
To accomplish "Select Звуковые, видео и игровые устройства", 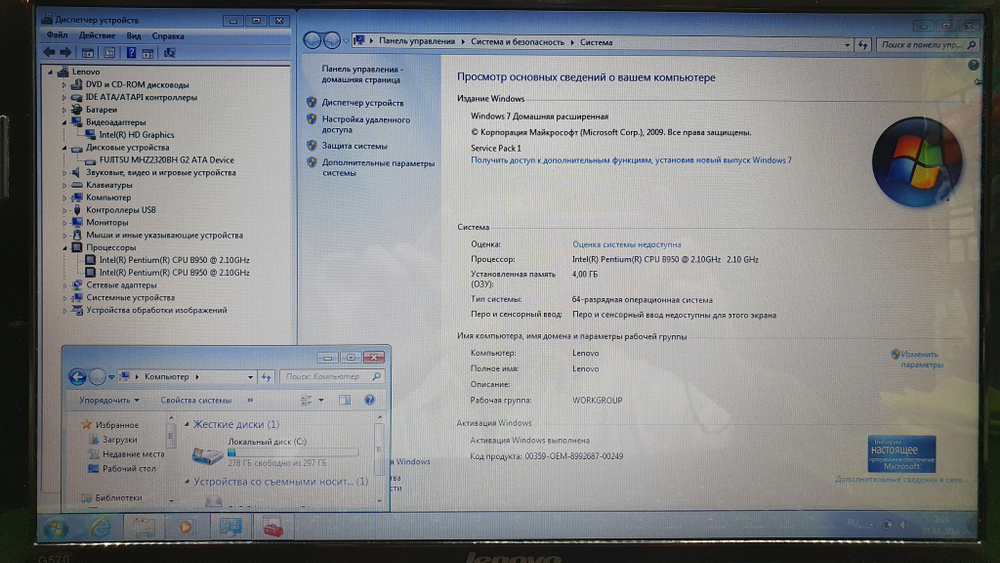I will pos(161,172).
